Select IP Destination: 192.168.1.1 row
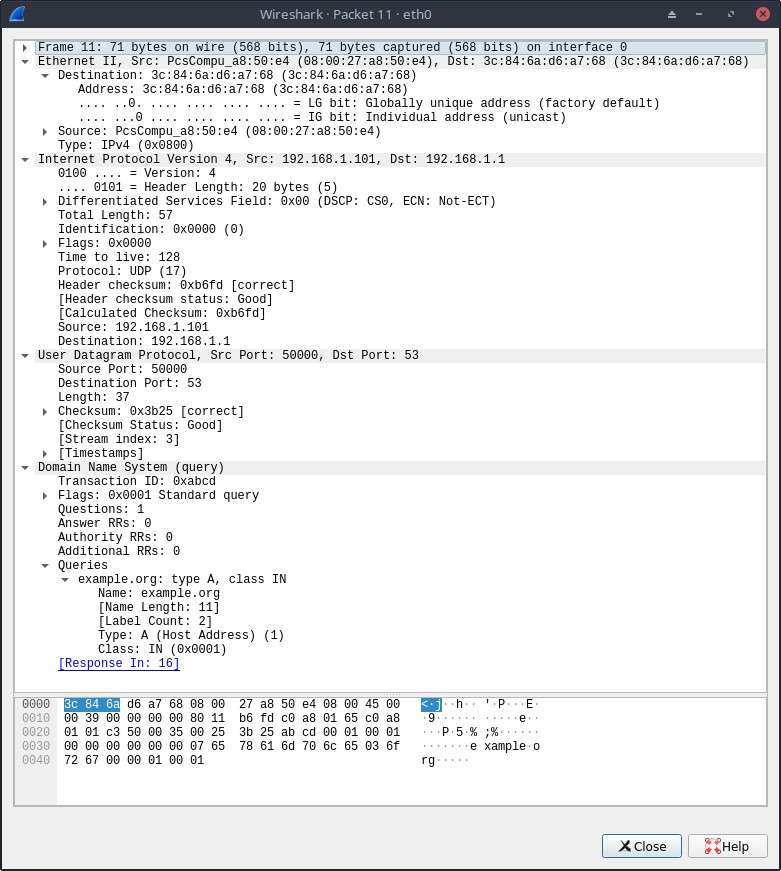Viewport: 781px width, 871px height. tap(144, 341)
